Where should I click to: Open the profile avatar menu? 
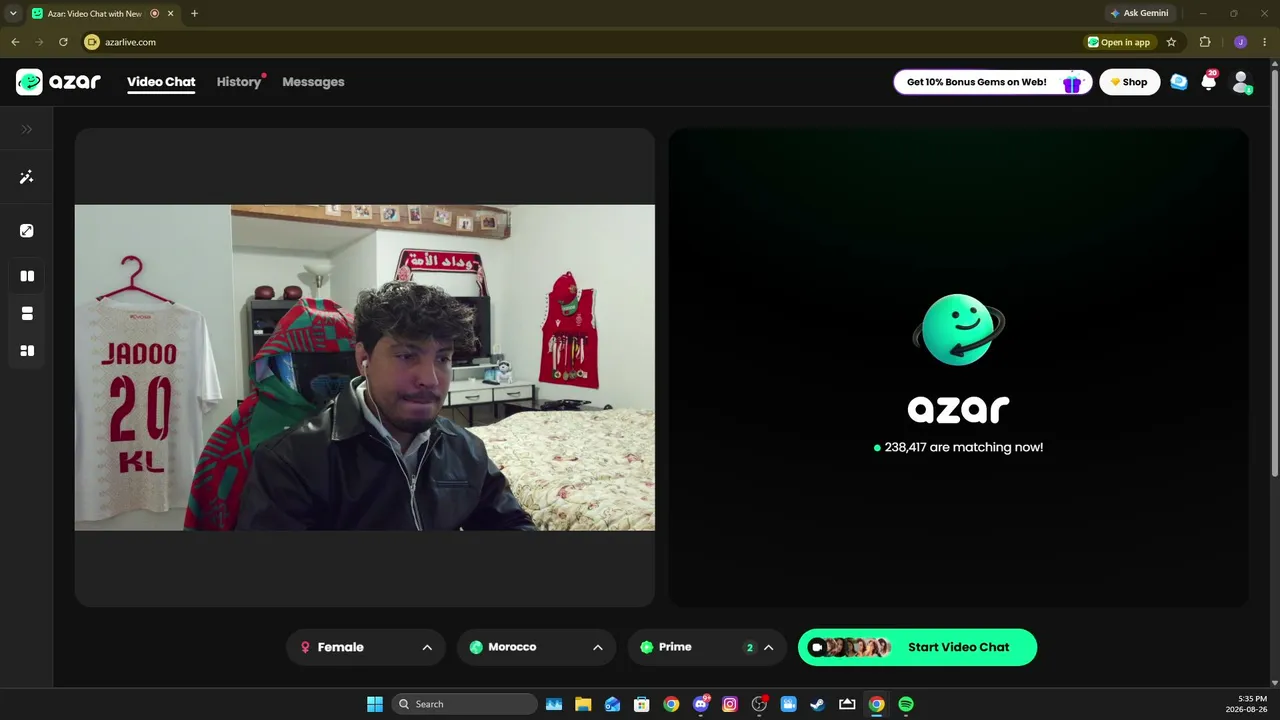pos(1241,82)
